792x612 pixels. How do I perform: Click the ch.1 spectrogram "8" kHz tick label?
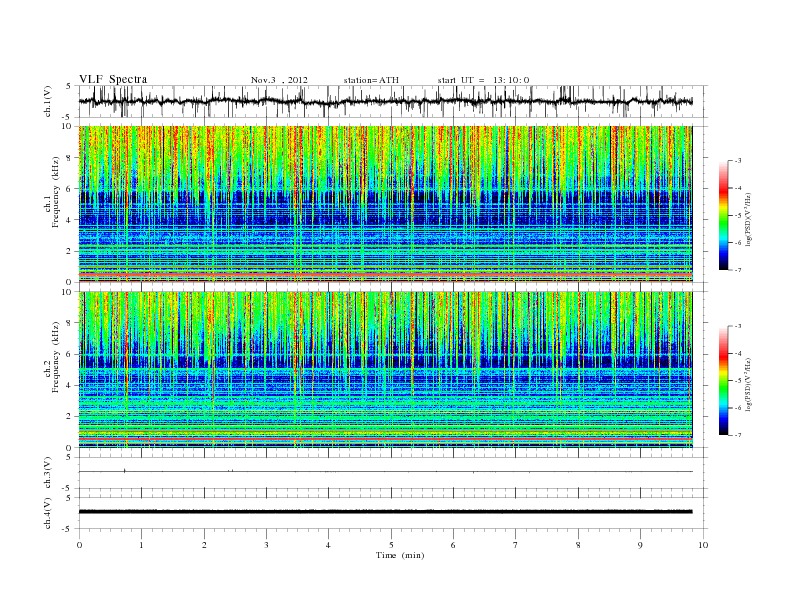(x=70, y=158)
